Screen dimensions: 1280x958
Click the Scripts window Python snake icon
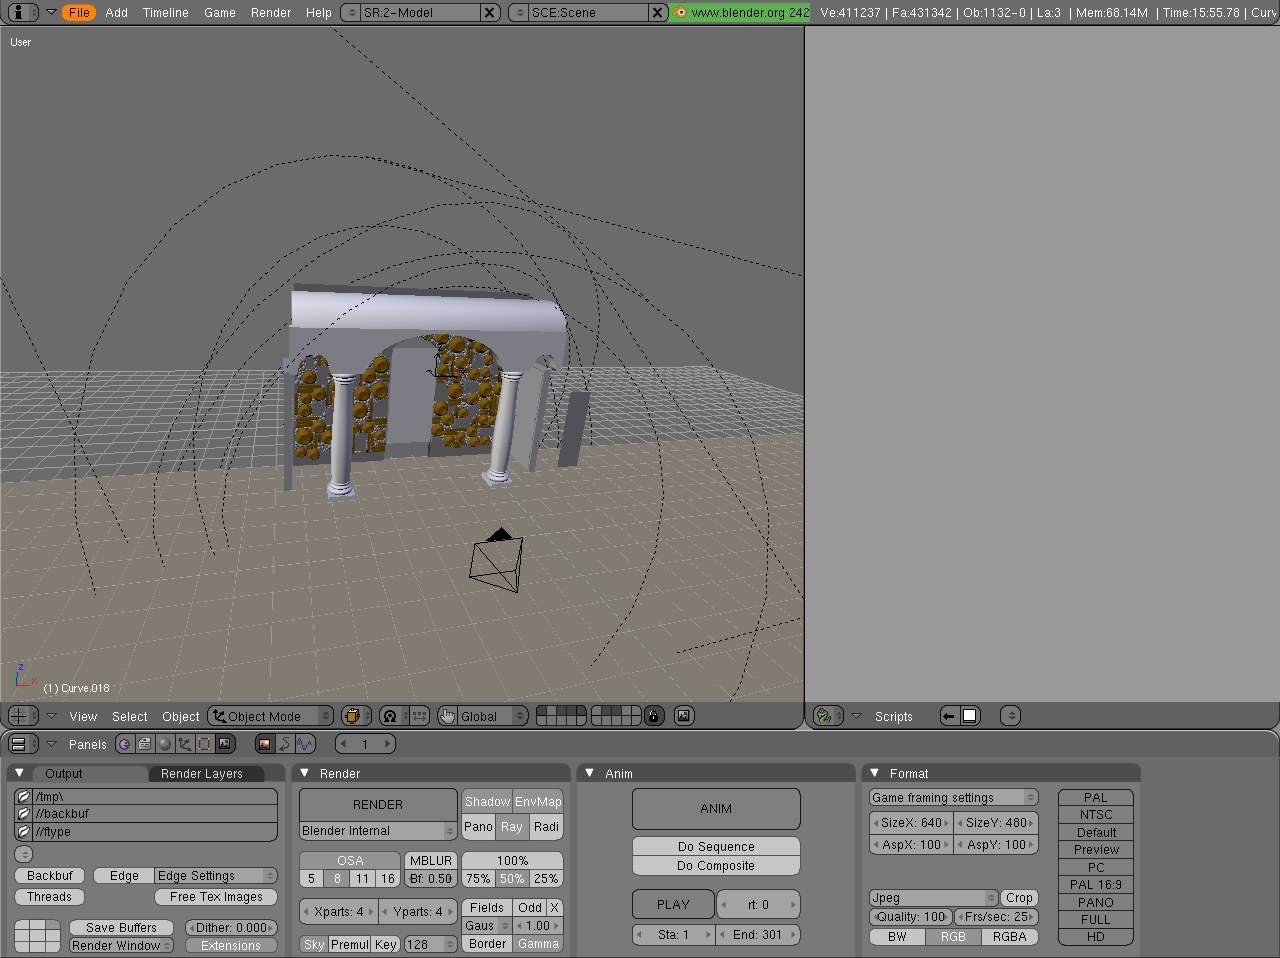824,716
